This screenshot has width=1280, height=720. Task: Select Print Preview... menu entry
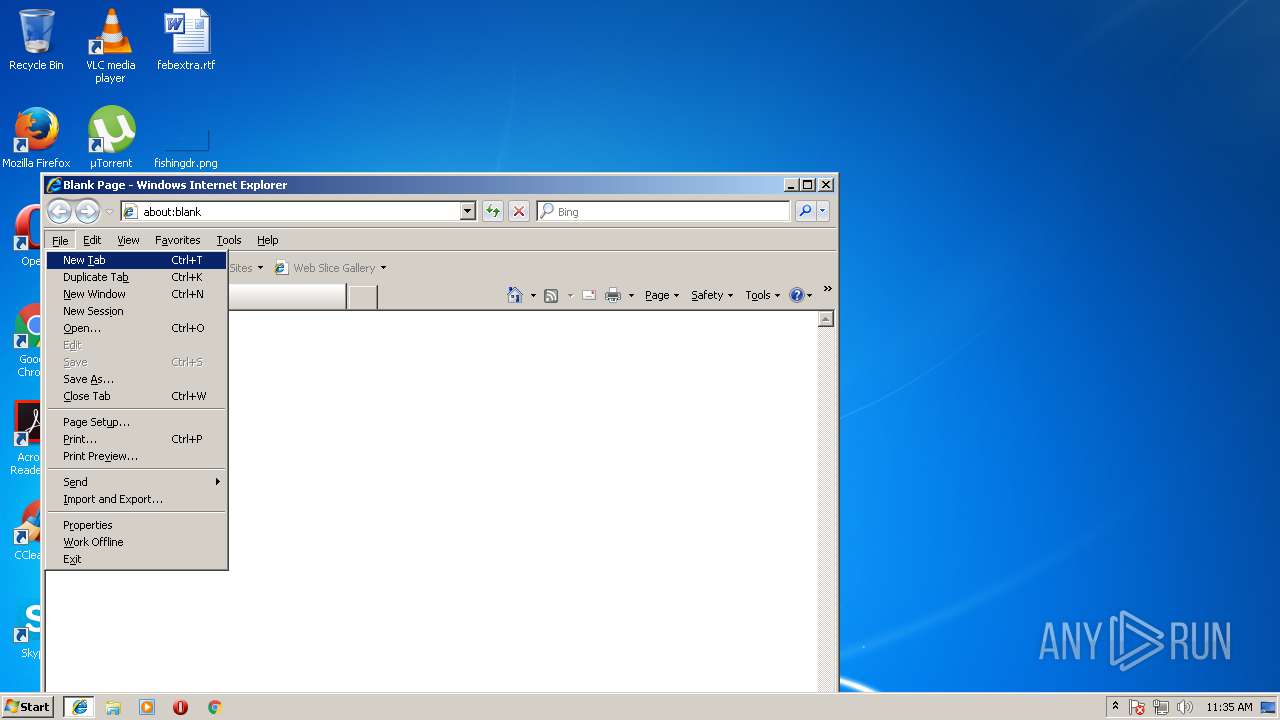coord(136,456)
